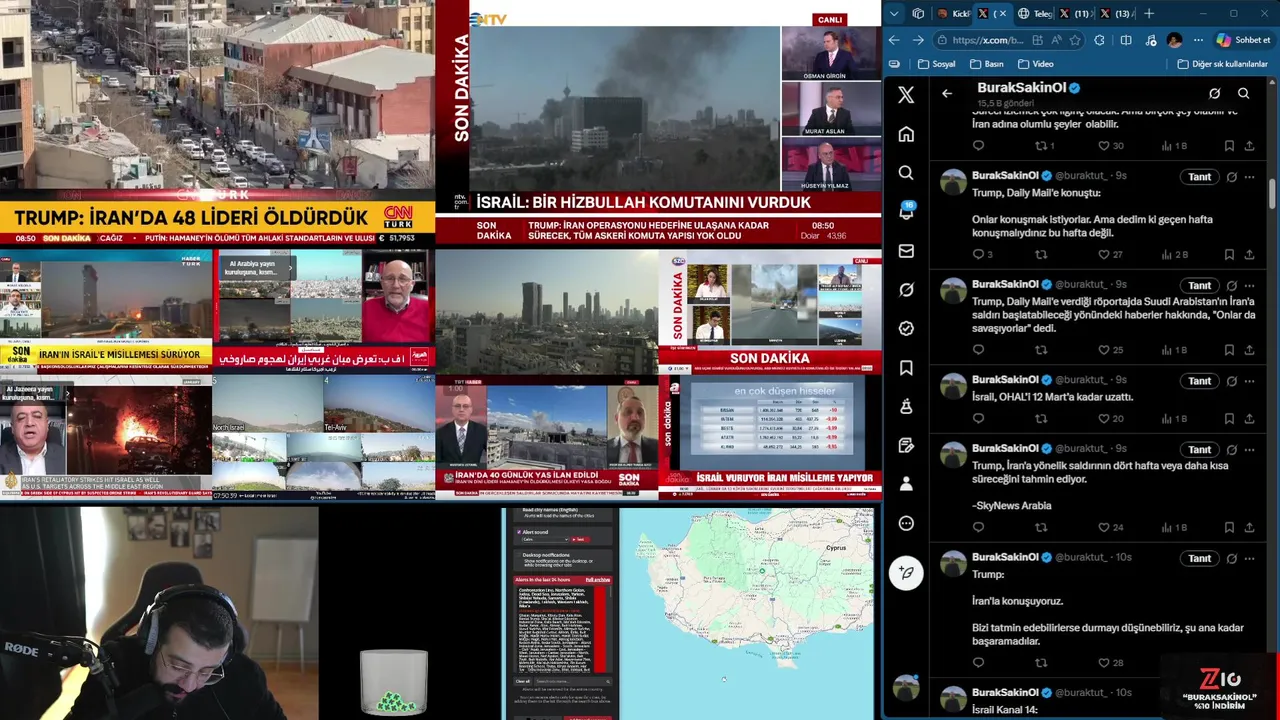
Task: Open Edge settings and more menu
Action: click(1198, 40)
